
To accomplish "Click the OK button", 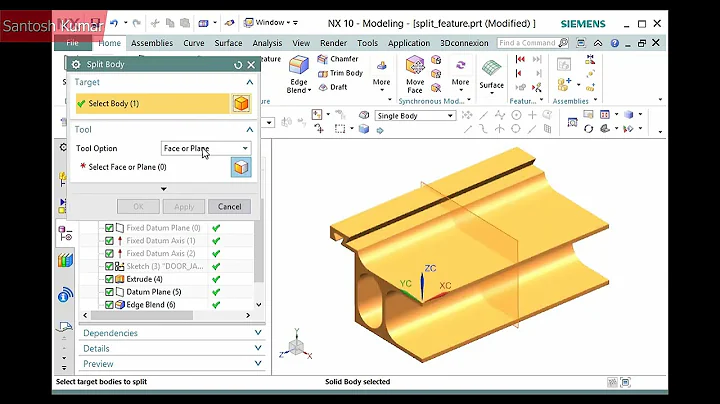I will [138, 207].
